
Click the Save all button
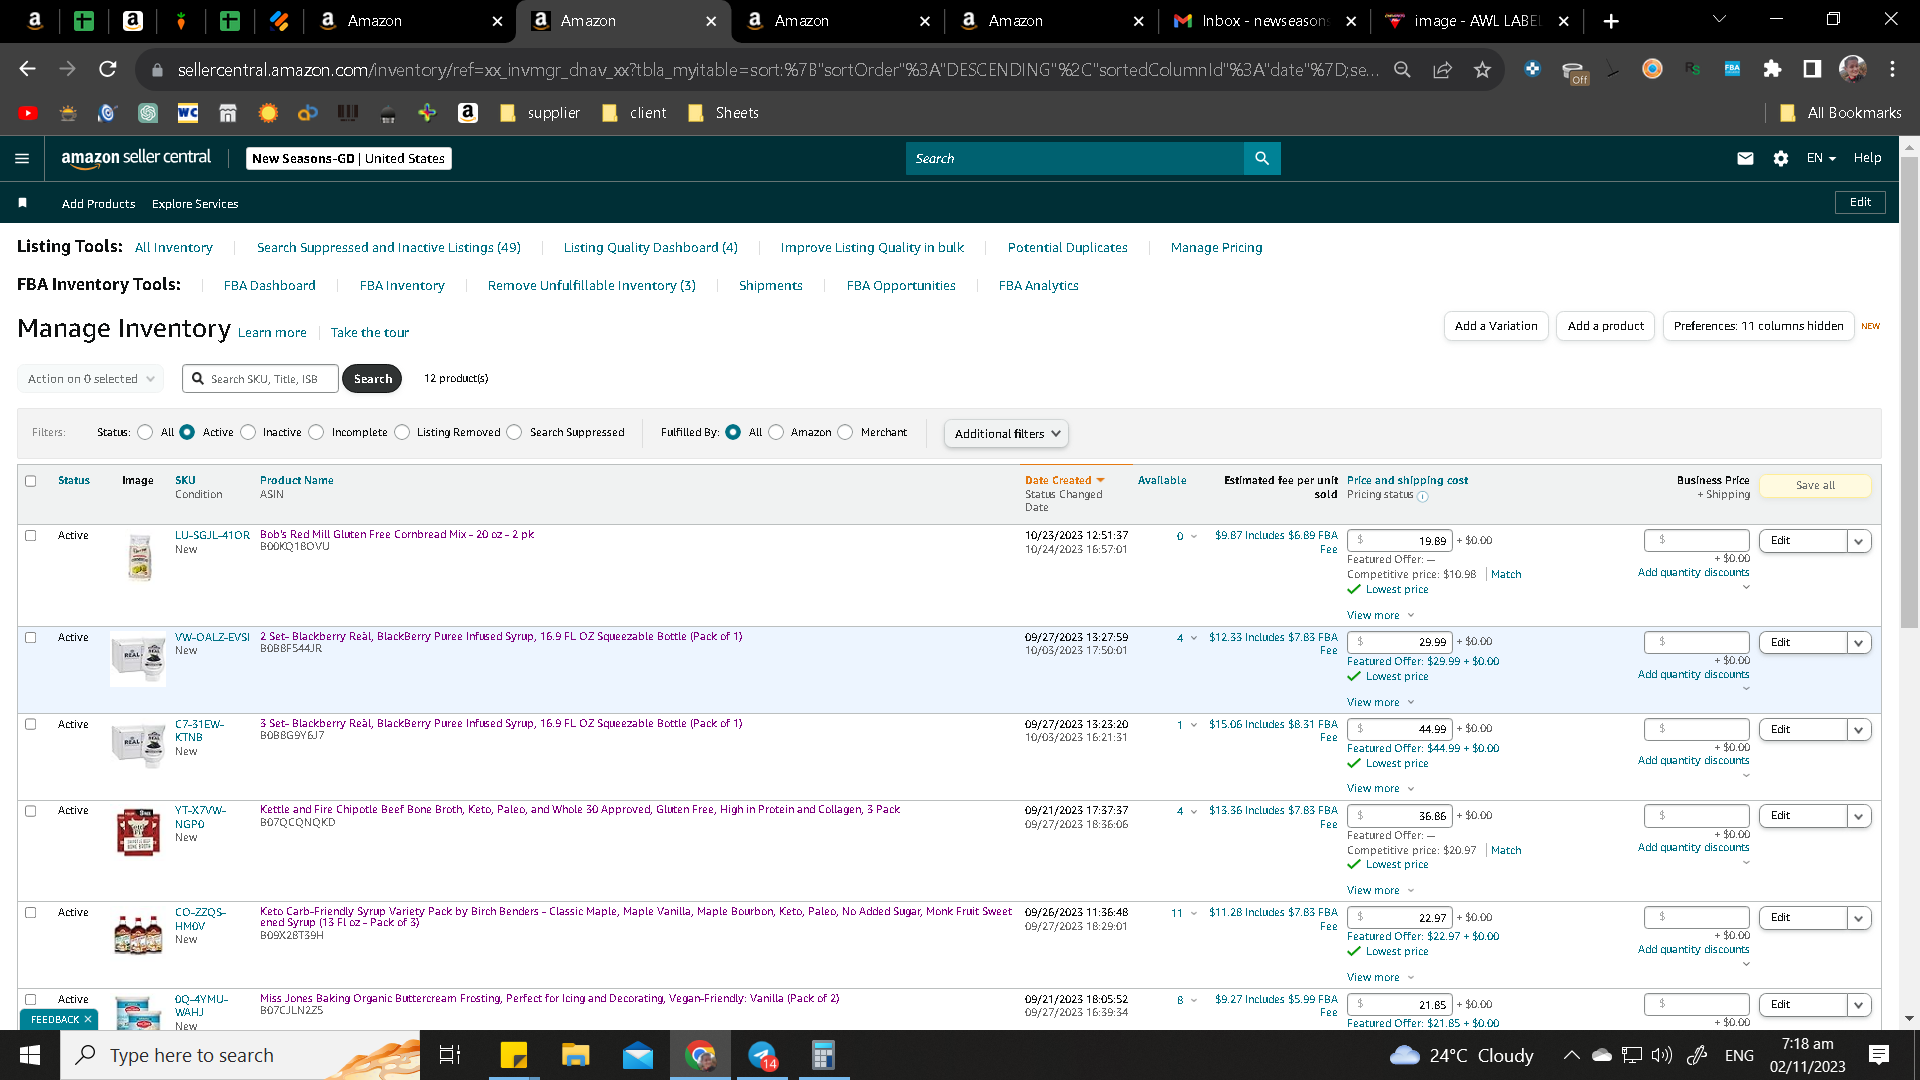pos(1815,486)
